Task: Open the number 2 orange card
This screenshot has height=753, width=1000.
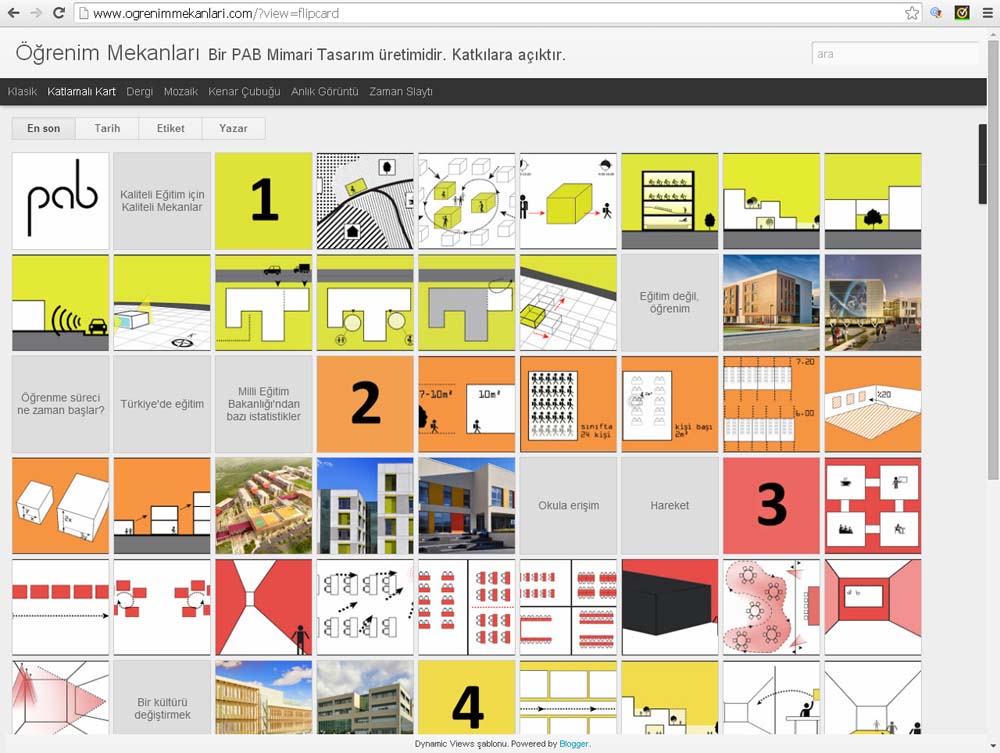Action: tap(365, 404)
